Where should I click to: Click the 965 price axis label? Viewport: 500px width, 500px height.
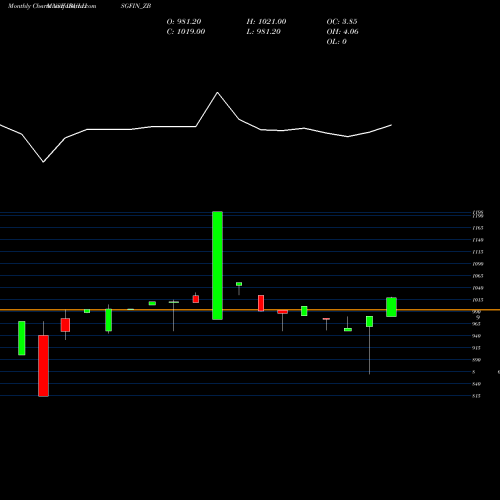(477, 324)
